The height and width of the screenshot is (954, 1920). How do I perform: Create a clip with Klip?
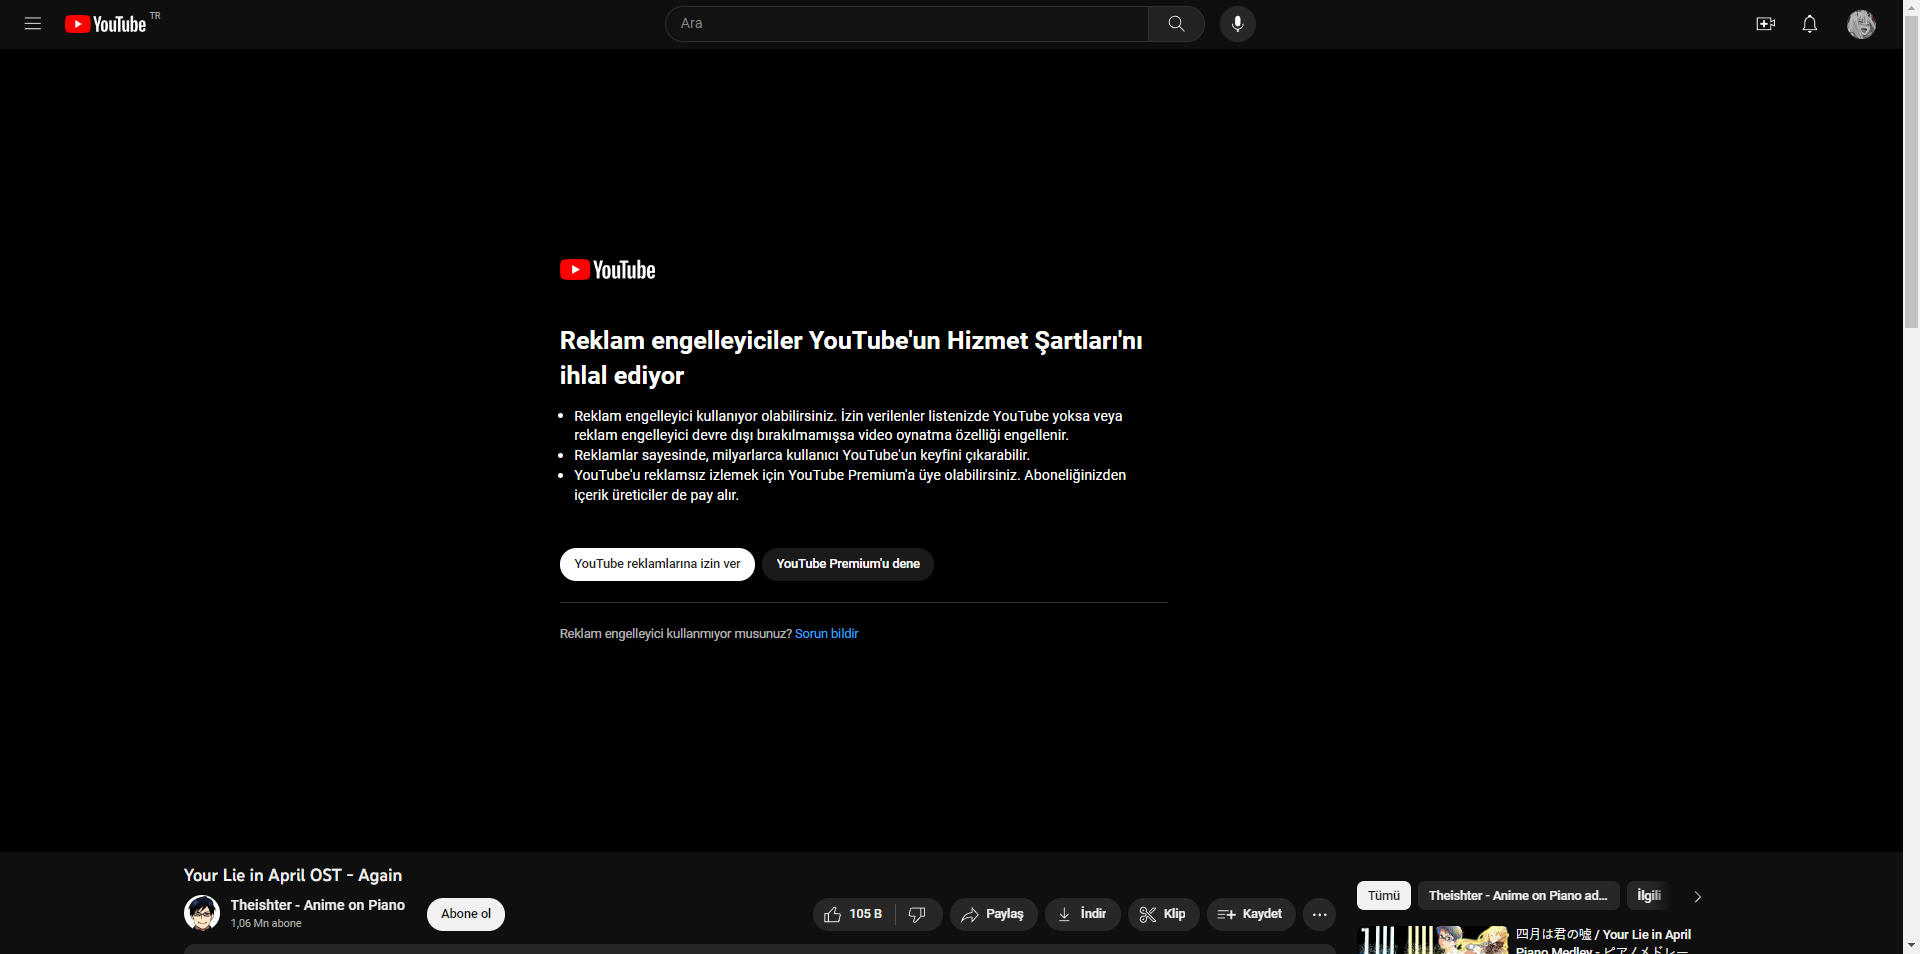(1164, 914)
